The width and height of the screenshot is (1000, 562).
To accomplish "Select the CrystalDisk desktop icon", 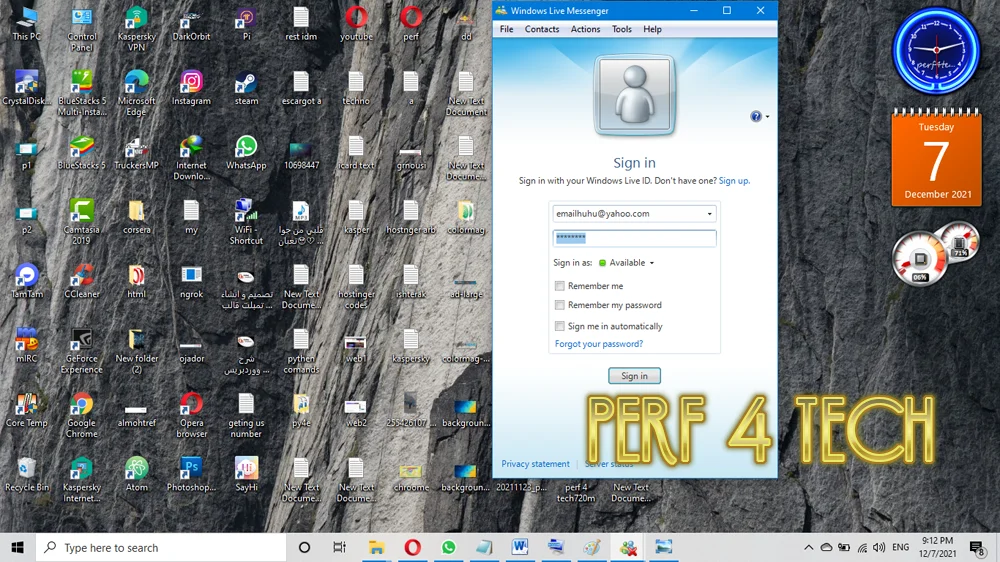I will click(26, 88).
